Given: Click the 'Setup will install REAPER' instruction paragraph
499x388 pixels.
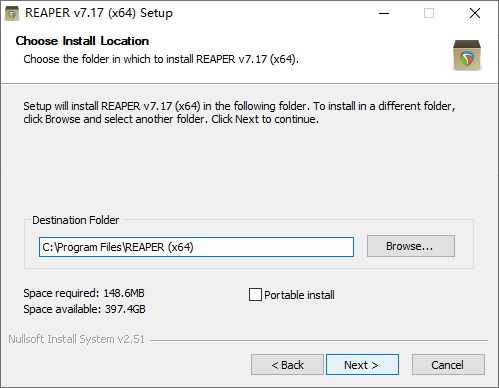Looking at the screenshot, I should (239, 112).
